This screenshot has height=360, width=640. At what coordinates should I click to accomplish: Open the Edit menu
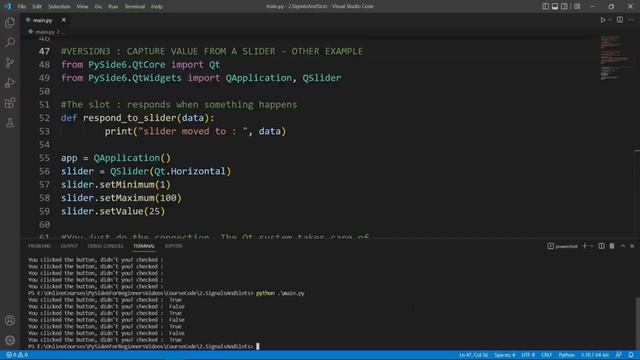37,7
